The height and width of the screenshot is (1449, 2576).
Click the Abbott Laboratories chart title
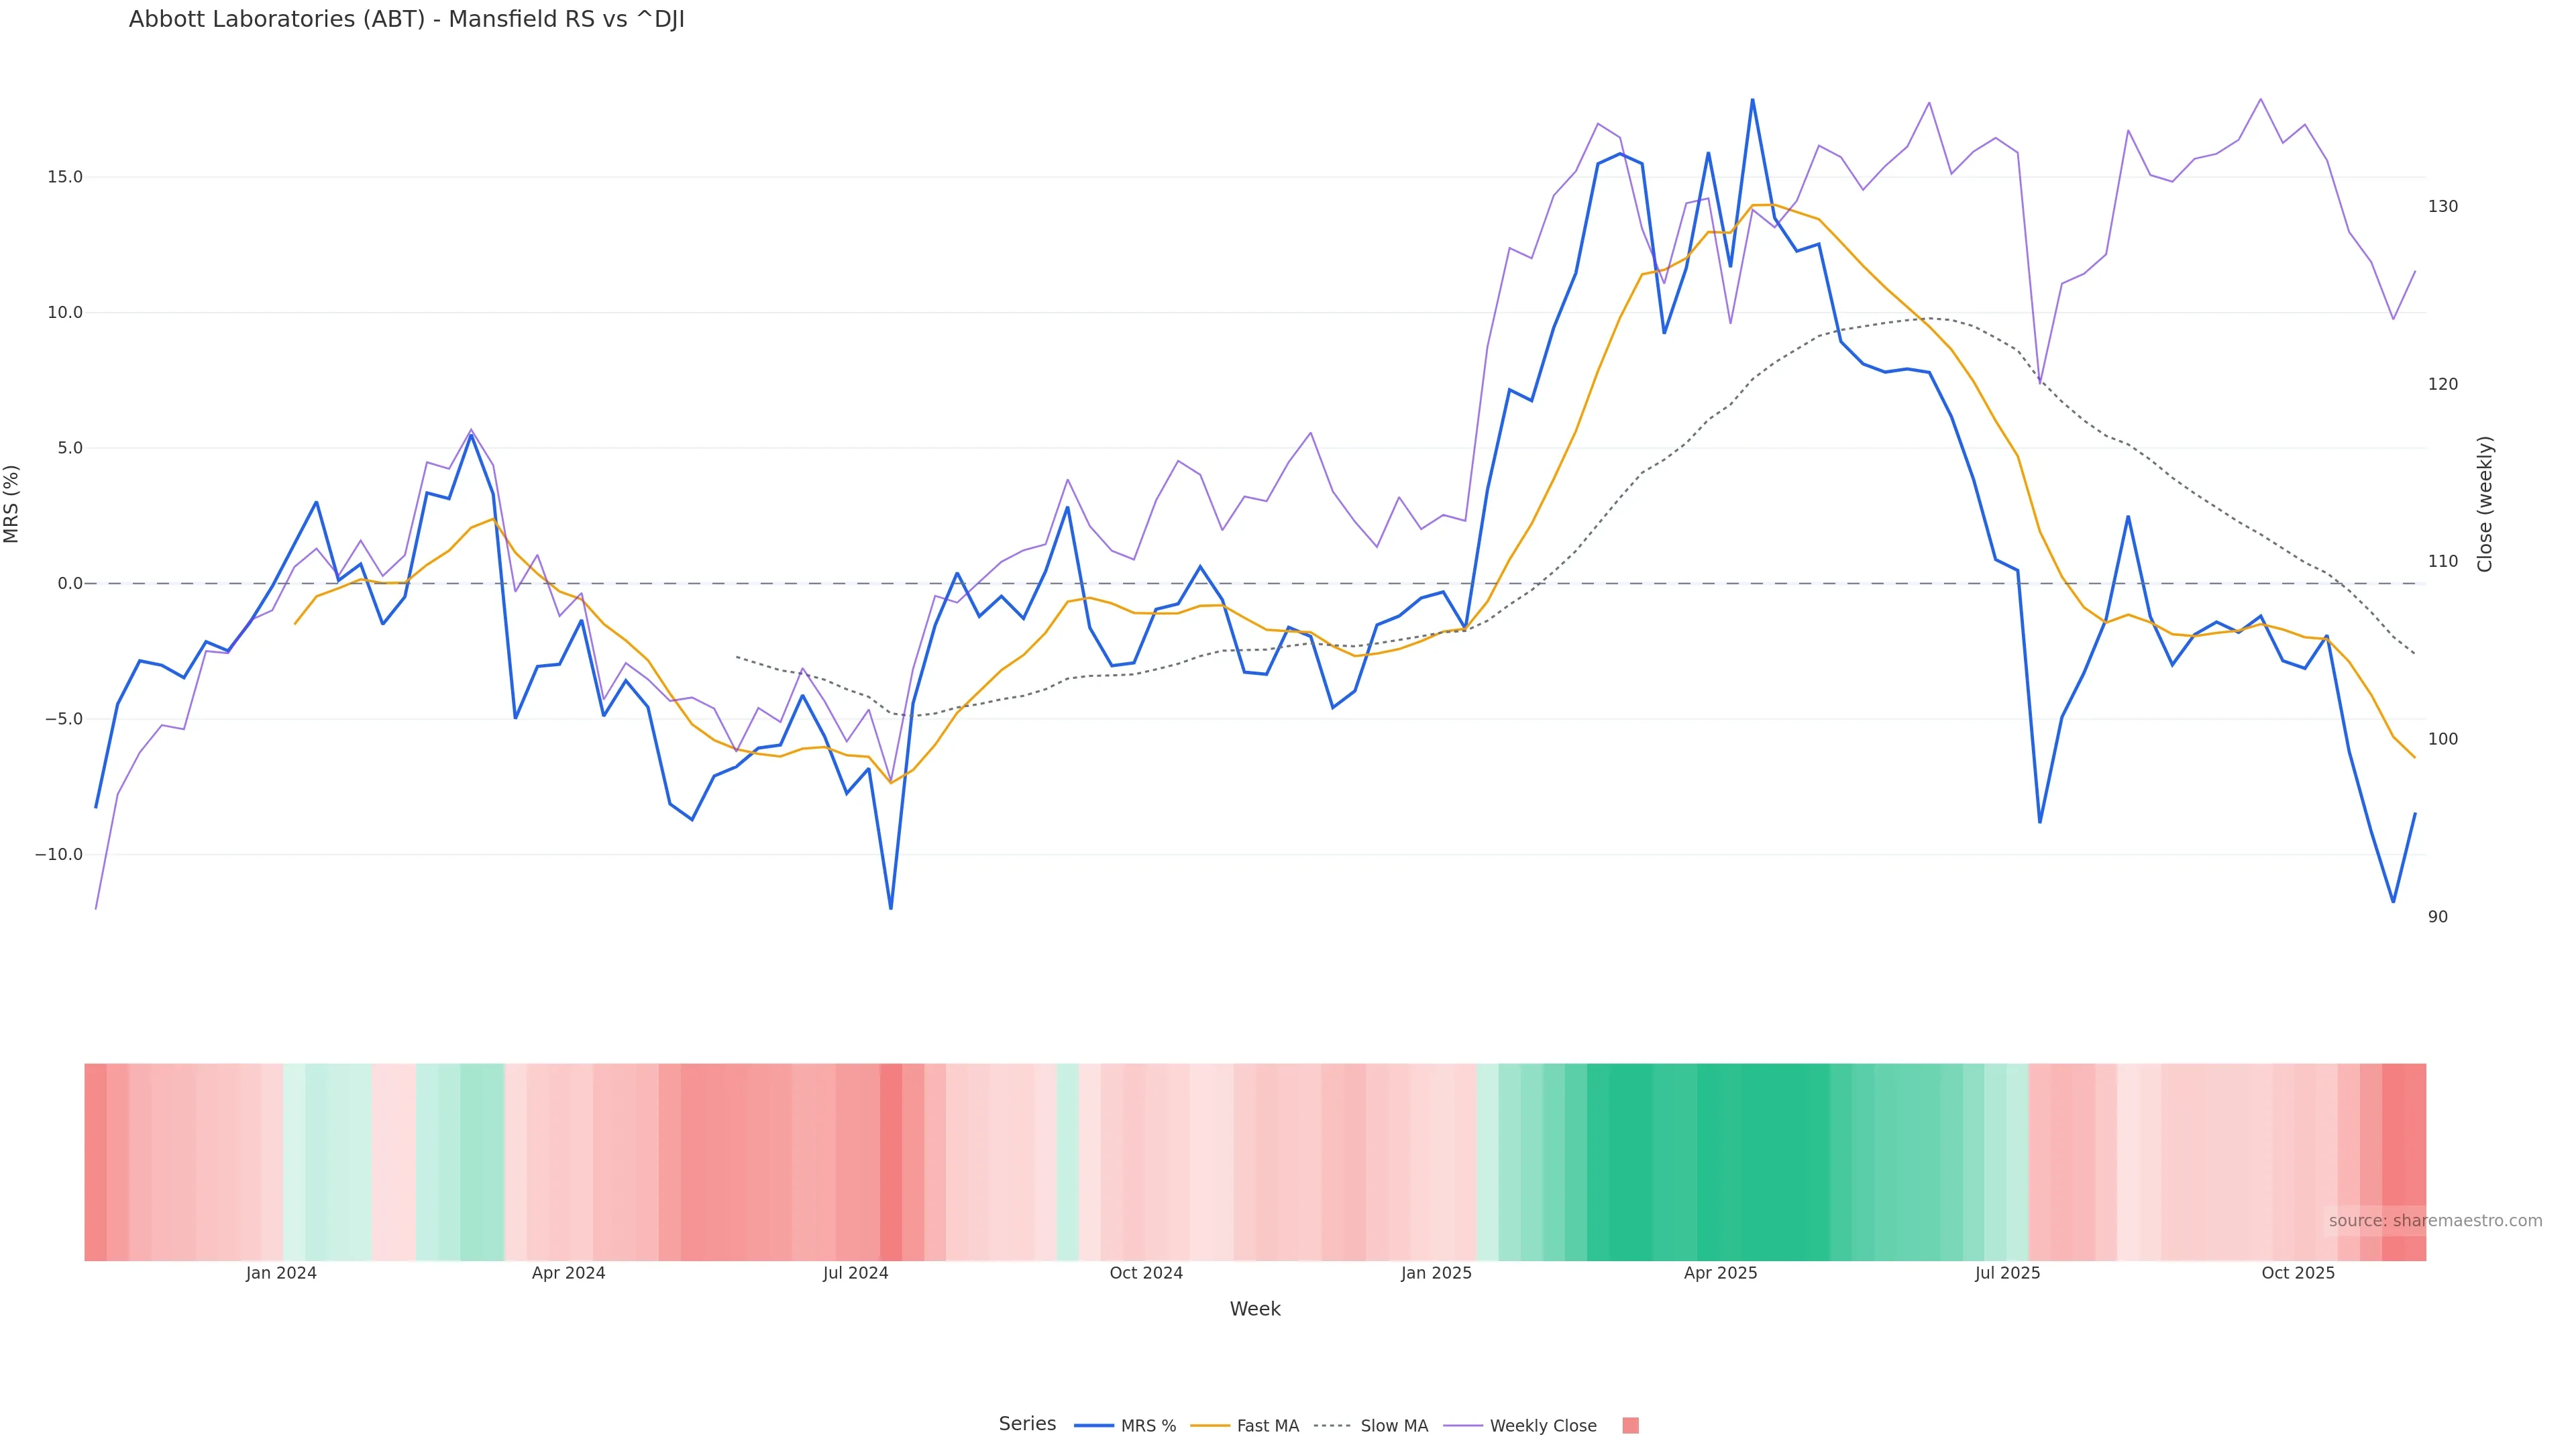click(406, 20)
